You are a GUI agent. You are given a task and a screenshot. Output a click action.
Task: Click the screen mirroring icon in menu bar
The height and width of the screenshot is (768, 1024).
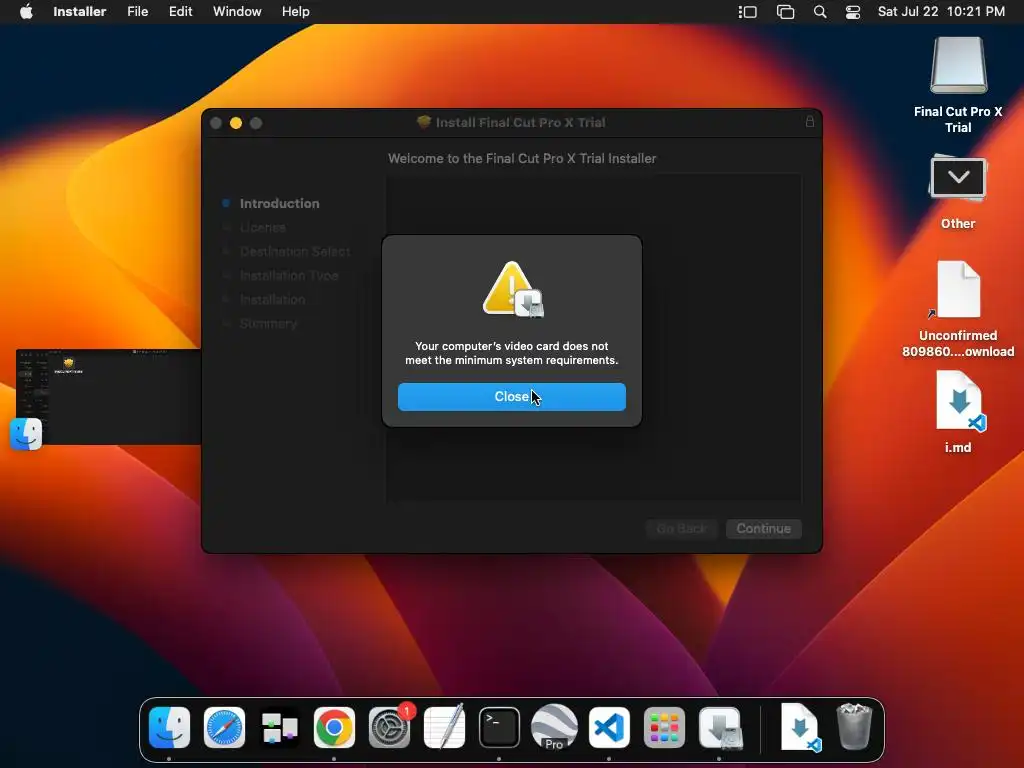coord(785,12)
